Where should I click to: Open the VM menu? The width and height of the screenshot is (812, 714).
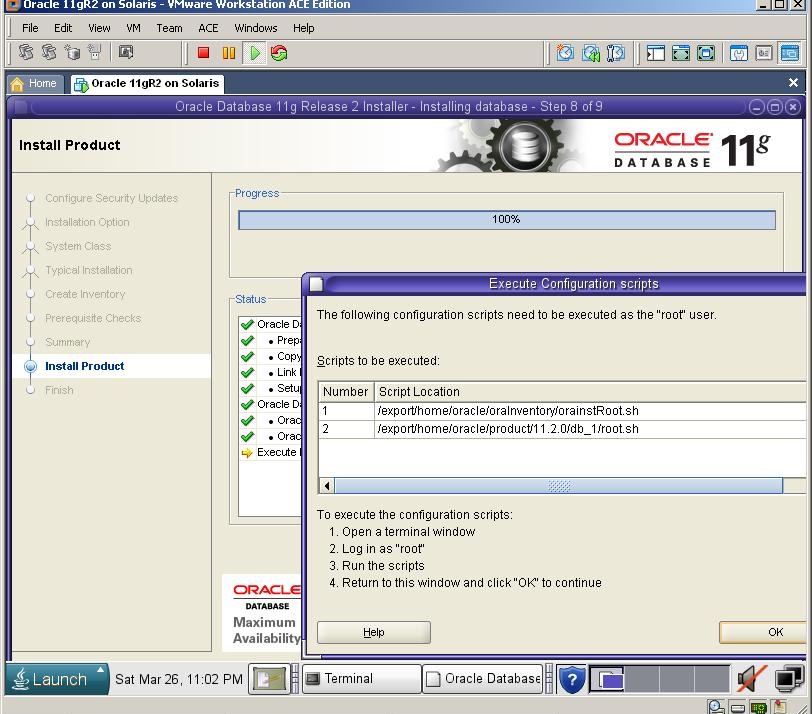(133, 28)
